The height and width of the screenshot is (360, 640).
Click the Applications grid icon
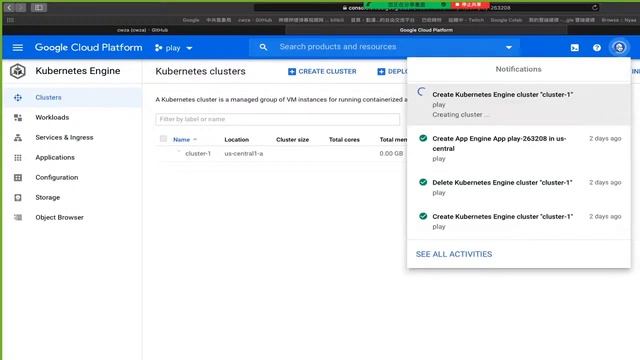tap(18, 158)
